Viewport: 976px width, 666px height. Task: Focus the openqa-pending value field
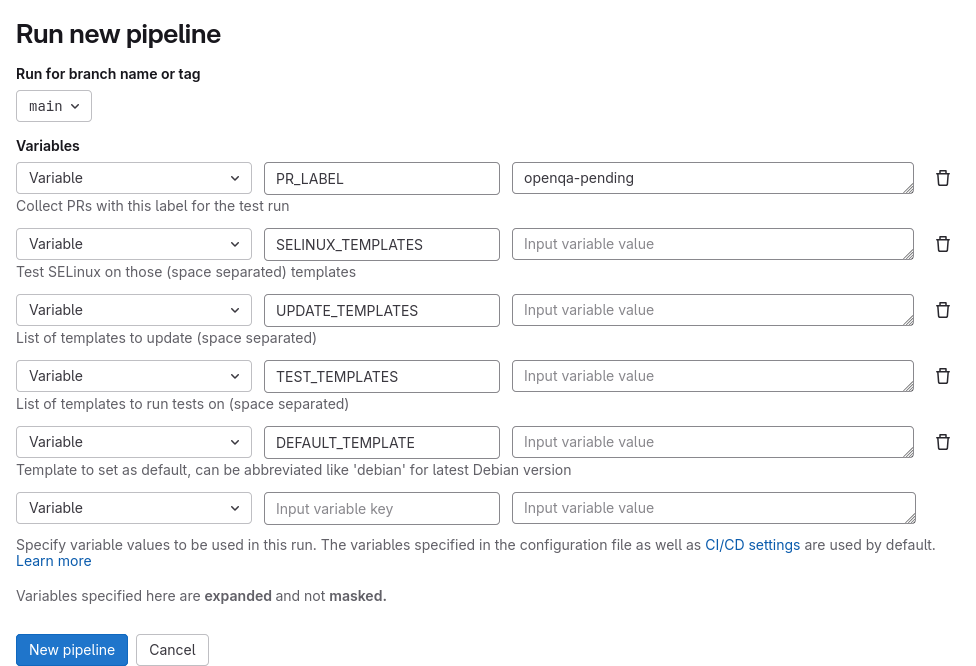pos(712,178)
